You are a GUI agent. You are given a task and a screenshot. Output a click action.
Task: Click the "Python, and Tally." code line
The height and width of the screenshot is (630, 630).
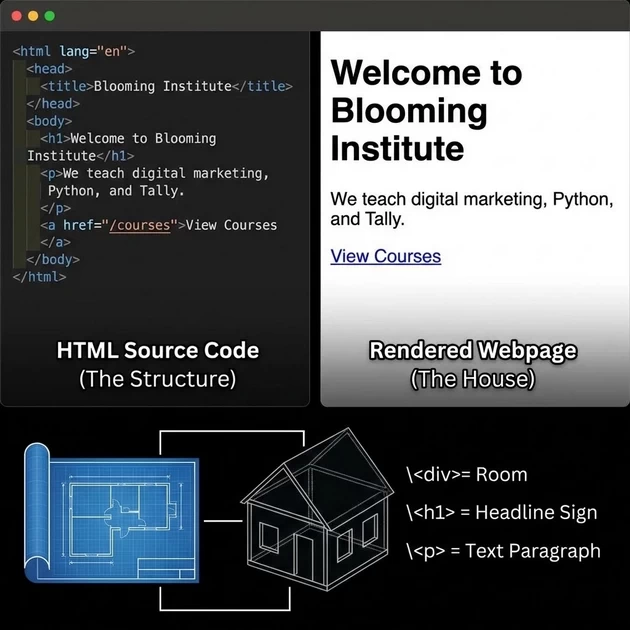tap(116, 190)
